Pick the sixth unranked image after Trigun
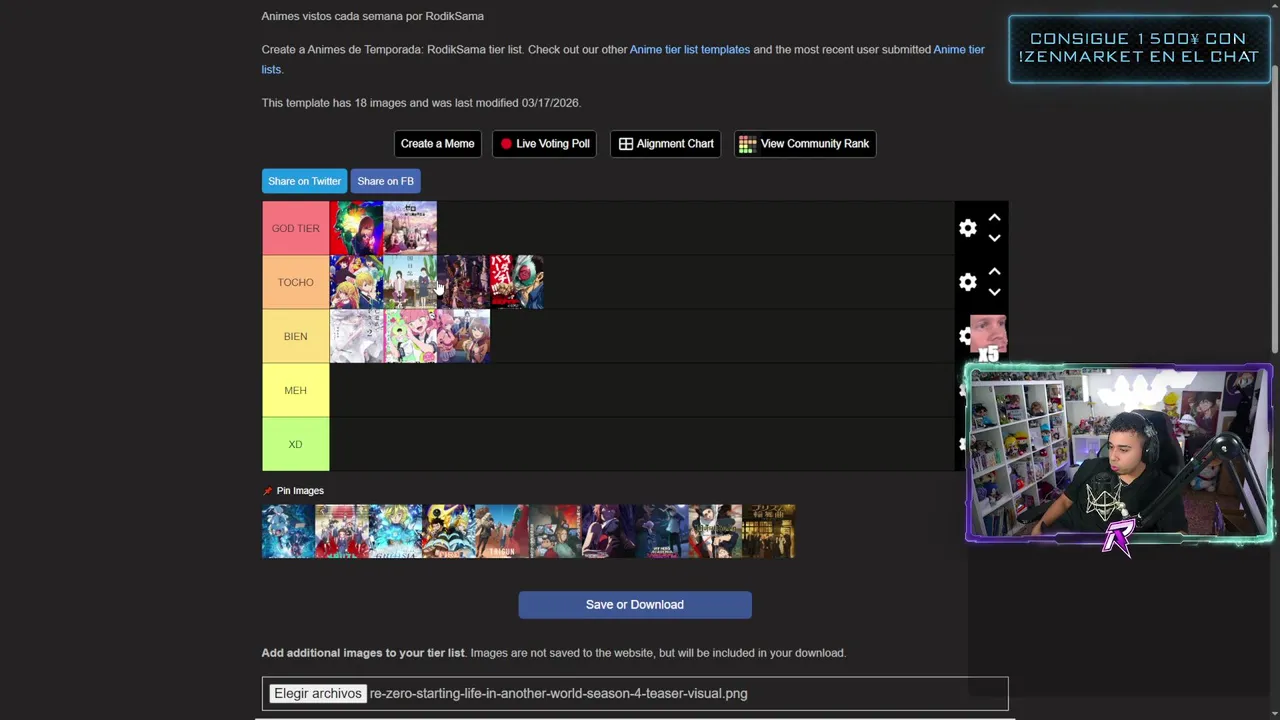Image resolution: width=1280 pixels, height=720 pixels. pos(555,531)
